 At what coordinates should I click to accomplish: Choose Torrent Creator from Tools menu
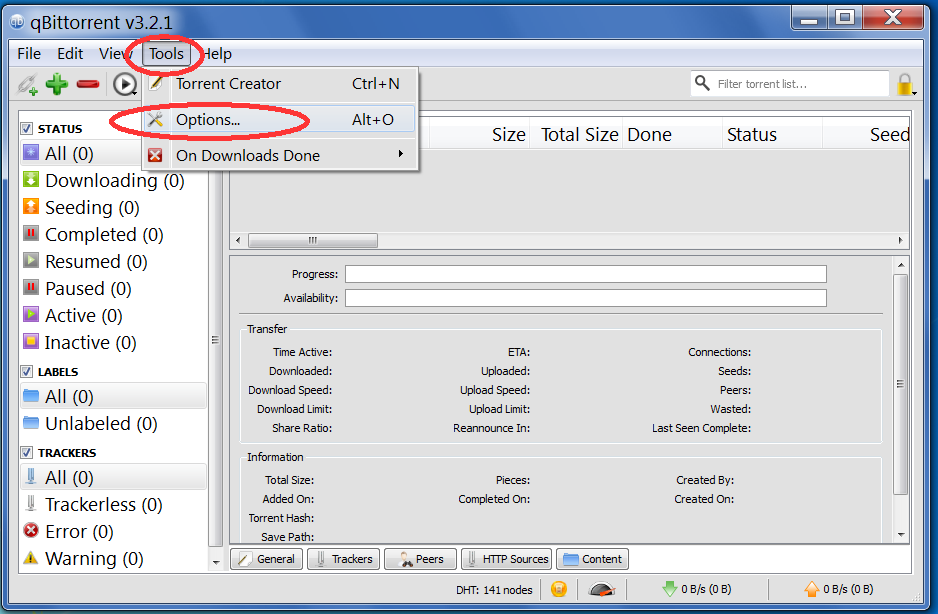click(279, 84)
